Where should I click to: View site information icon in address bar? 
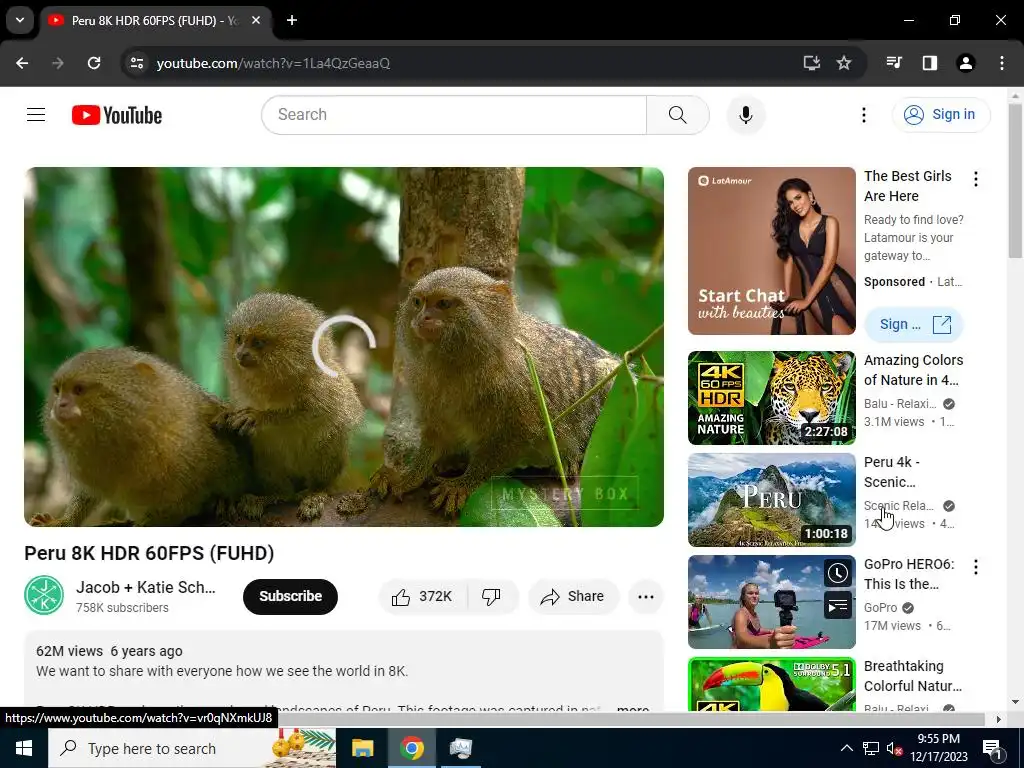(136, 63)
